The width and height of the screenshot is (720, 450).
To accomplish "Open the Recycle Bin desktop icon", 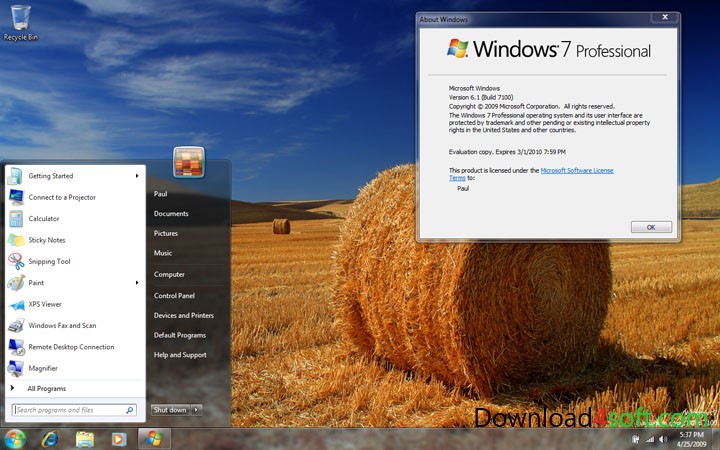I will pos(20,23).
